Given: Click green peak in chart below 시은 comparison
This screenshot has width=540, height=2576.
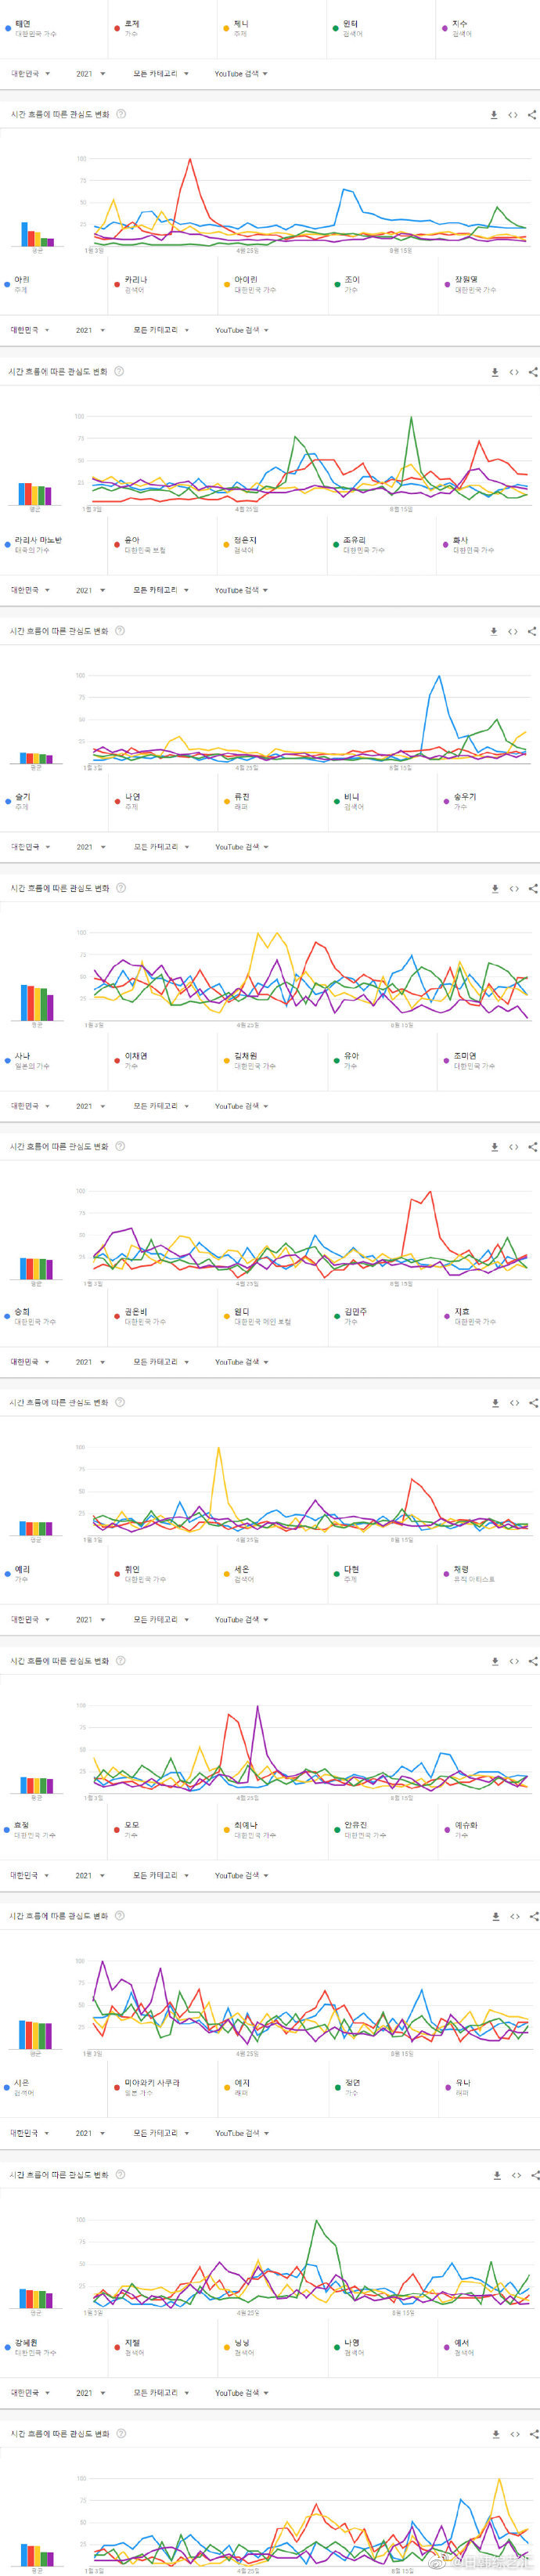Looking at the screenshot, I should [x=317, y=2220].
